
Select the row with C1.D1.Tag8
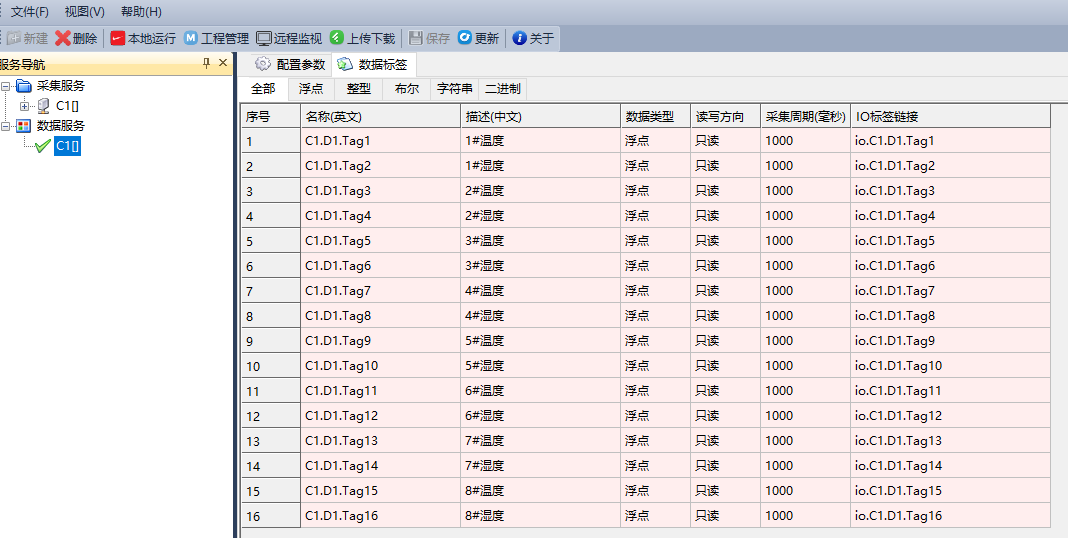pyautogui.click(x=339, y=316)
